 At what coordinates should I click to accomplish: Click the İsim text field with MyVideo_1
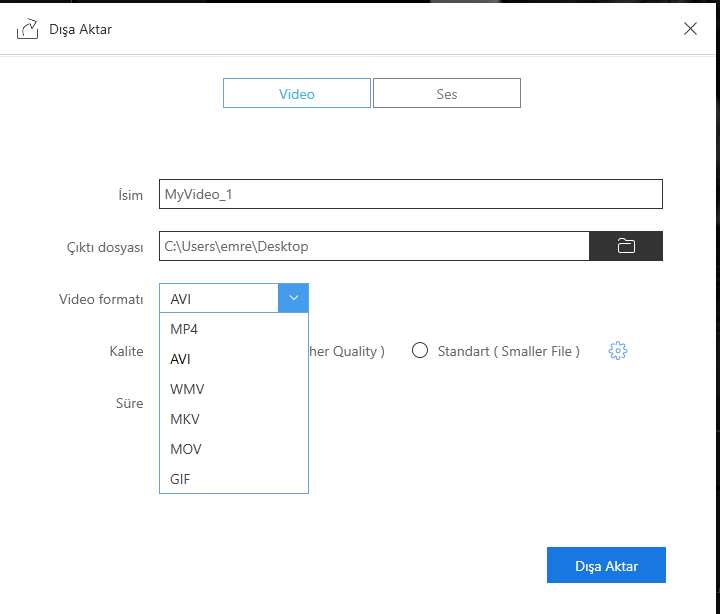tap(410, 194)
